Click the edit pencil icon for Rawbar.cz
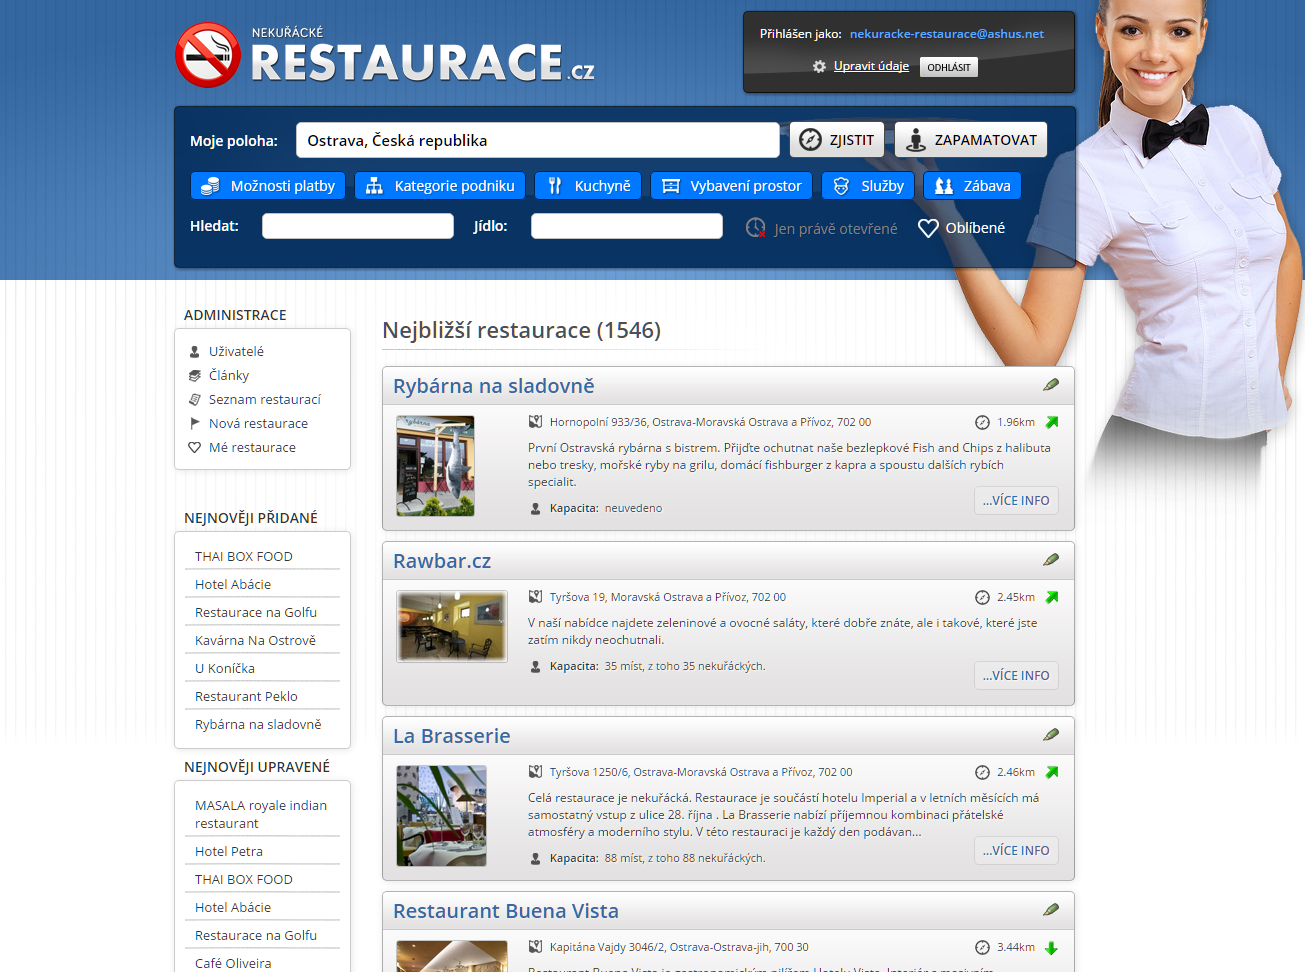1305x972 pixels. [x=1051, y=560]
